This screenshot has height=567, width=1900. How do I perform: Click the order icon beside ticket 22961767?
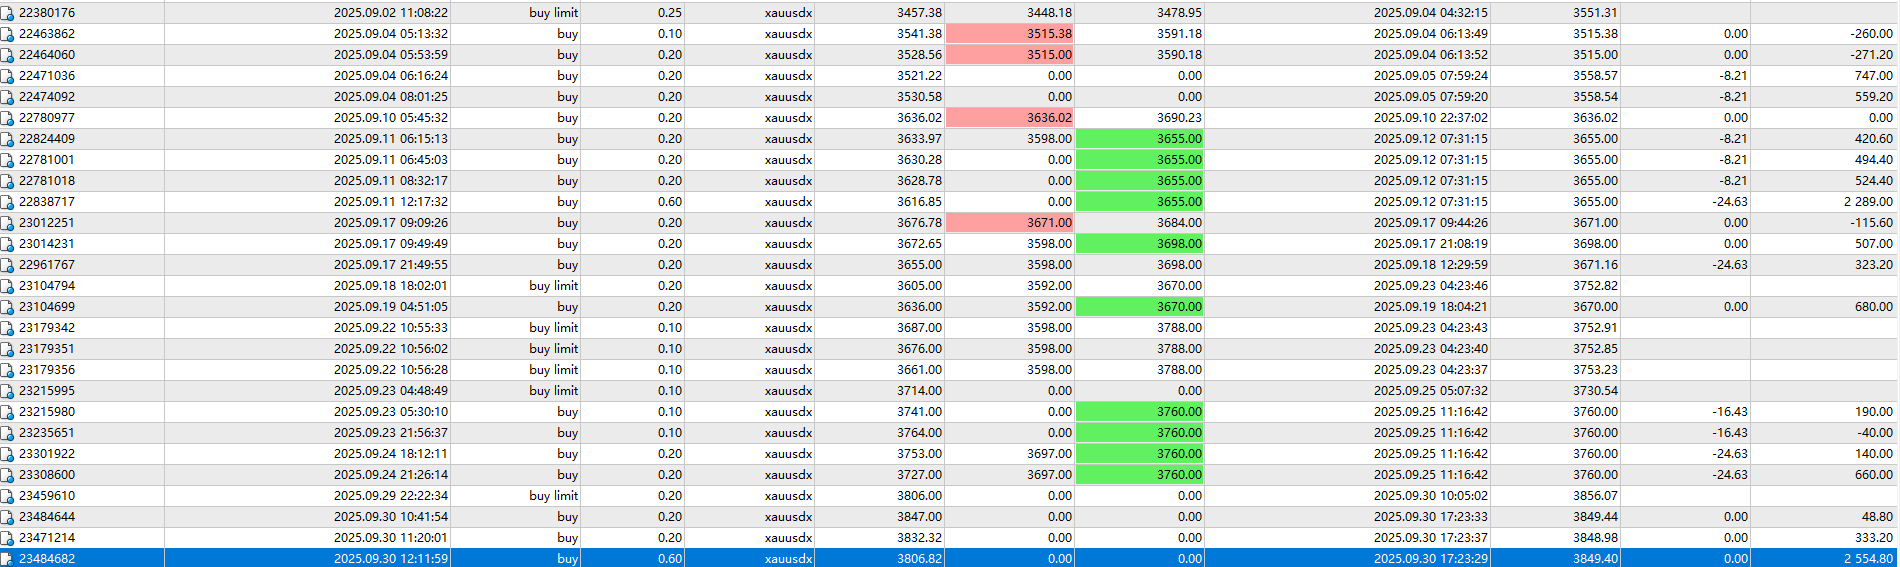tap(7, 265)
